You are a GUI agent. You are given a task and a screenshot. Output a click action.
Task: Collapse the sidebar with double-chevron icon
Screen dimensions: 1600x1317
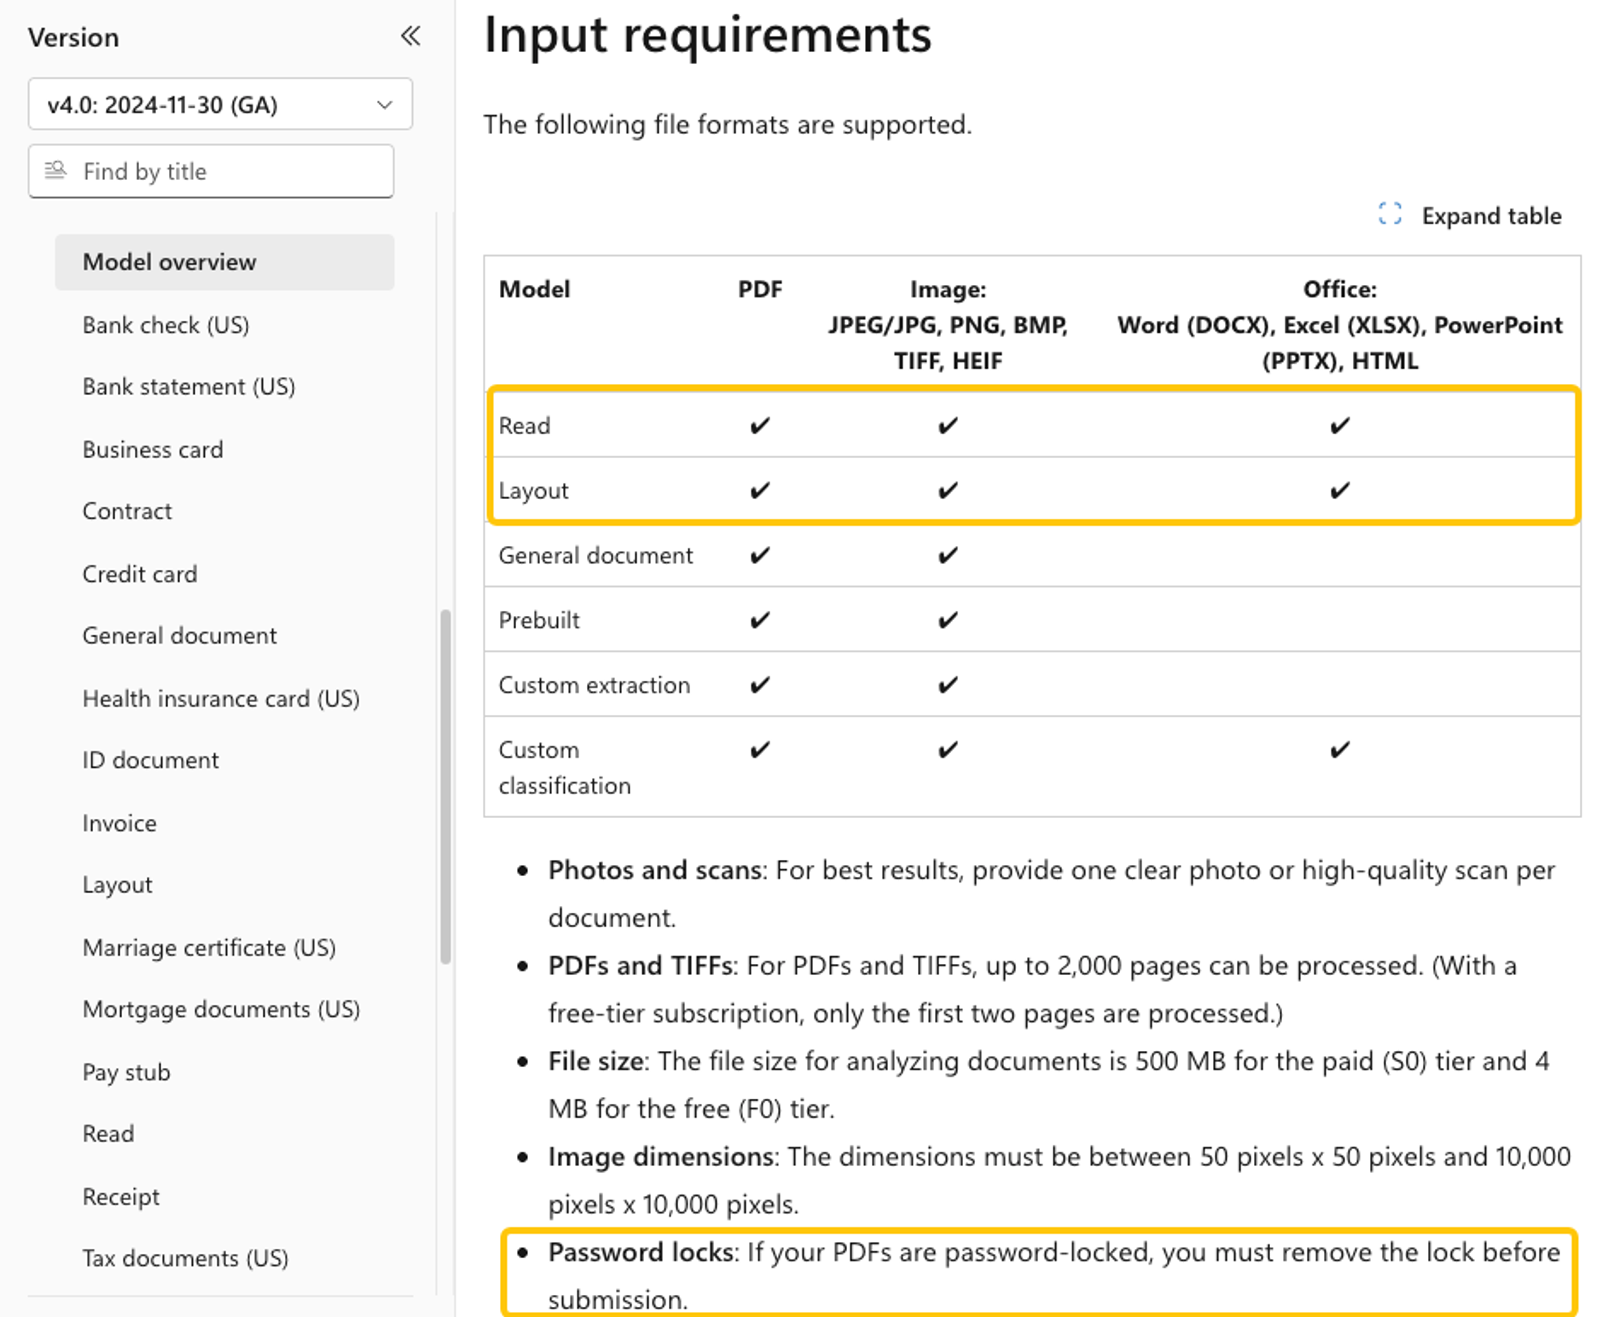tap(410, 37)
